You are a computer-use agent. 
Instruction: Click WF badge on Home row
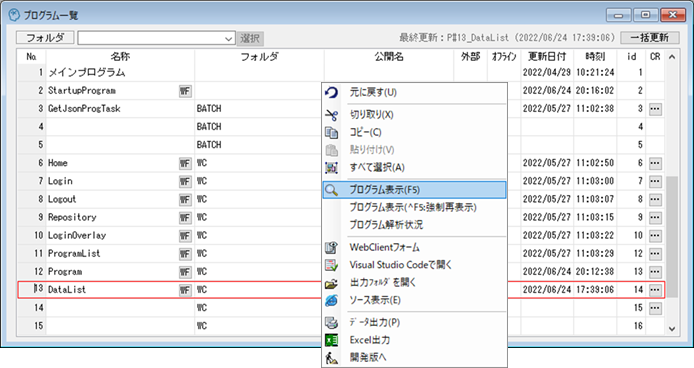tap(185, 163)
